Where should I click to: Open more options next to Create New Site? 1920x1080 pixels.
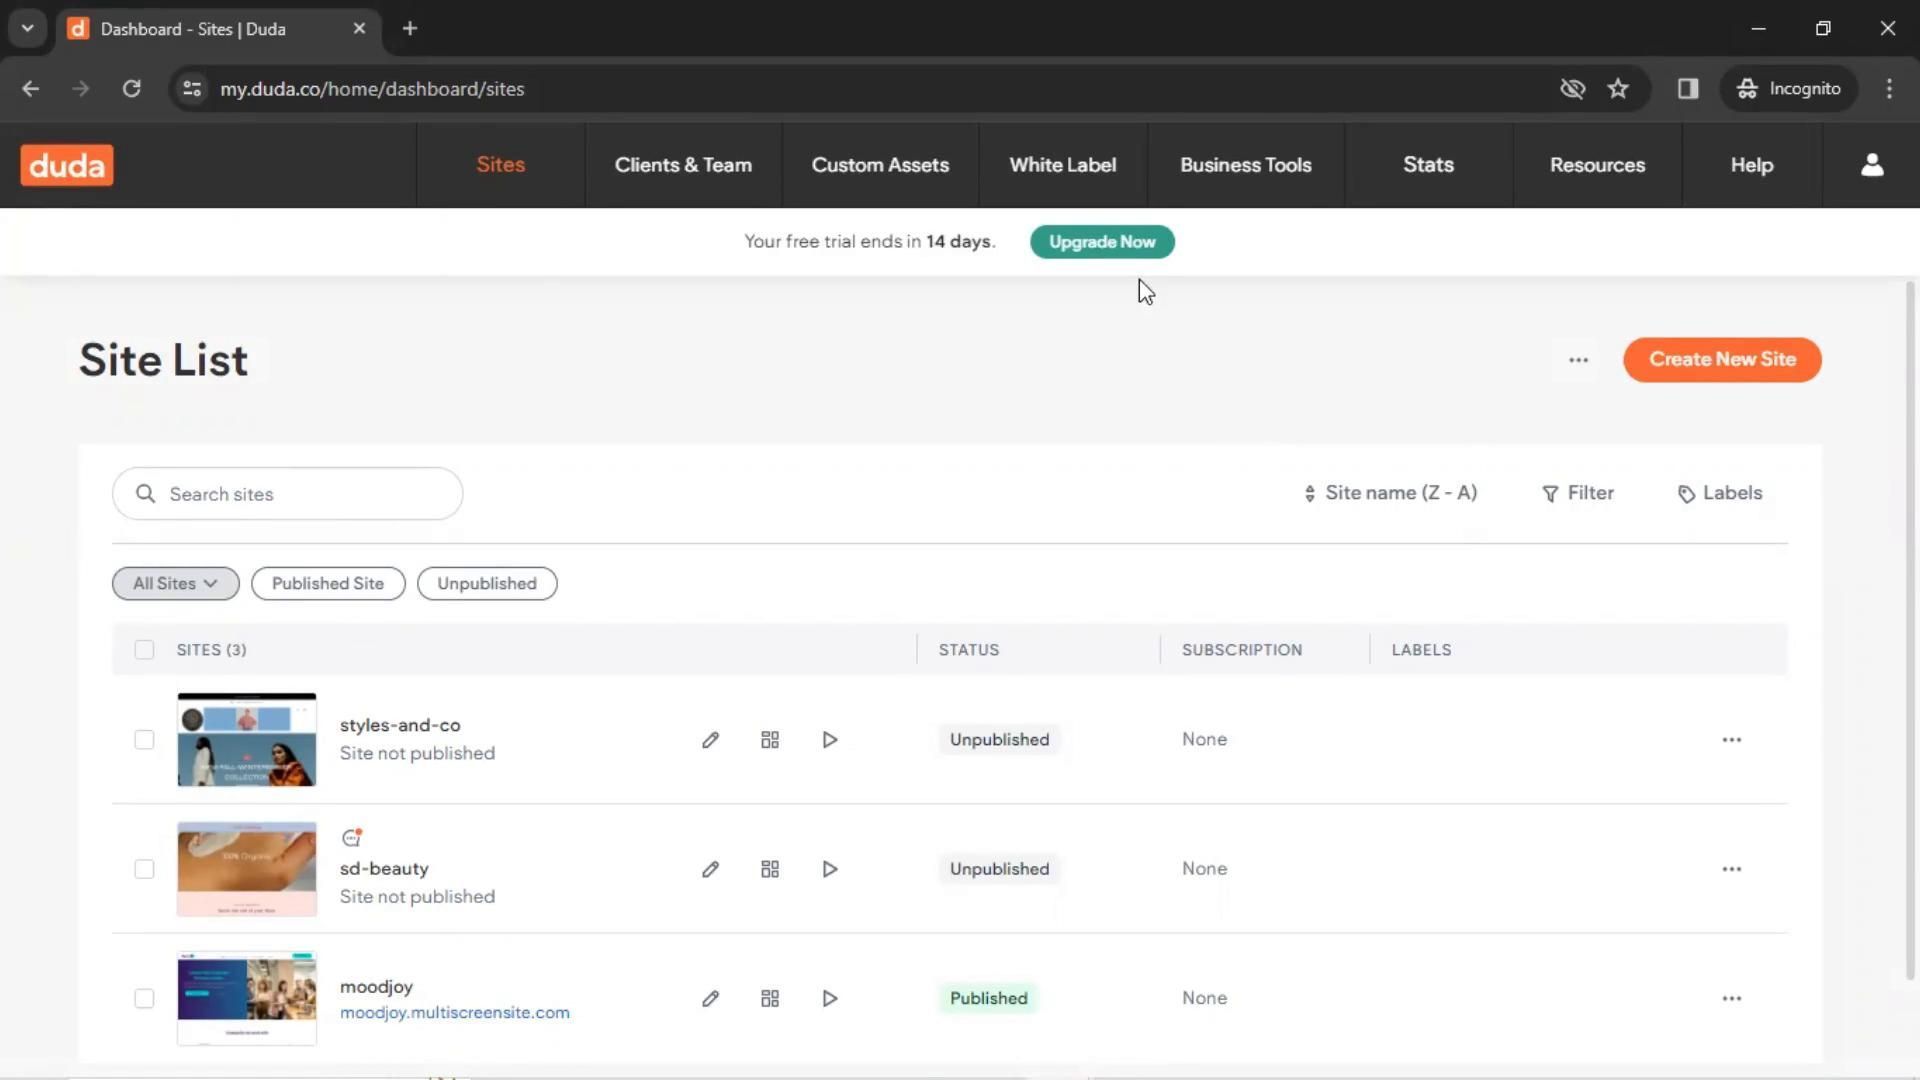(x=1578, y=360)
